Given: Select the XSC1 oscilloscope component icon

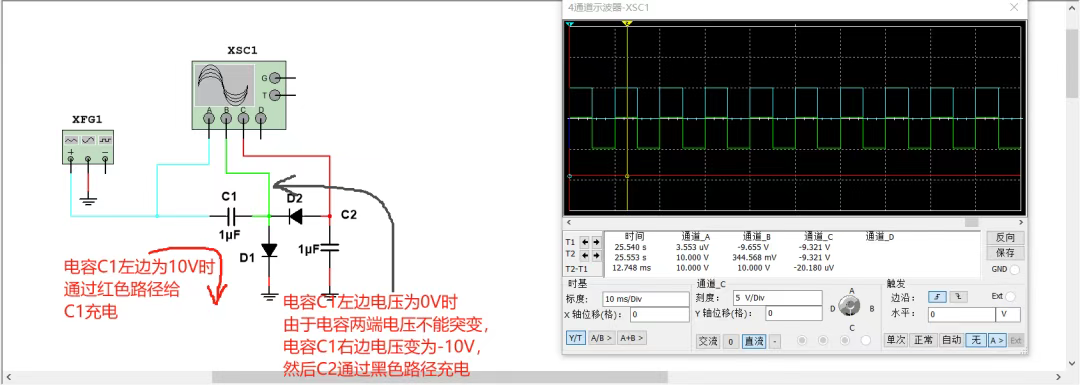Looking at the screenshot, I should coord(239,94).
